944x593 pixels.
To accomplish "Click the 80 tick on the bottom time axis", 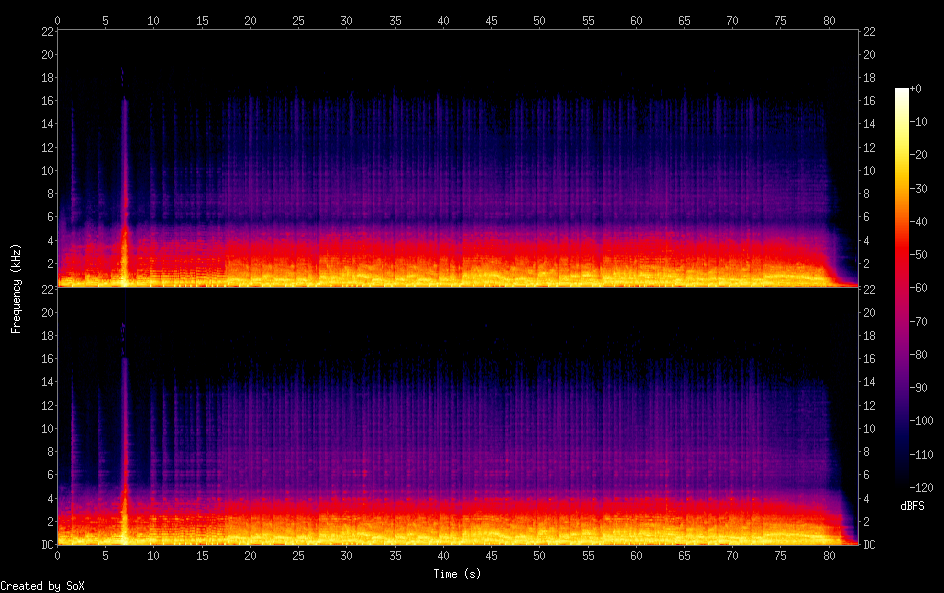I will coord(829,555).
